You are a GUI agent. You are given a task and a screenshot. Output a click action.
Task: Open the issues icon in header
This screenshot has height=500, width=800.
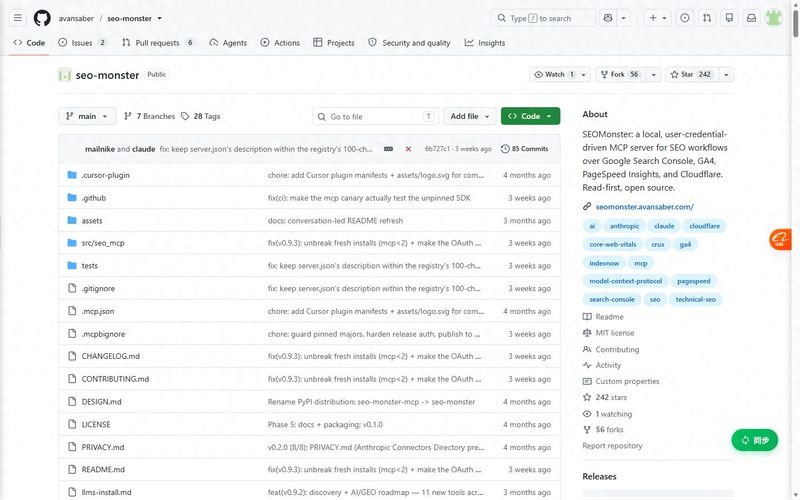(x=685, y=18)
